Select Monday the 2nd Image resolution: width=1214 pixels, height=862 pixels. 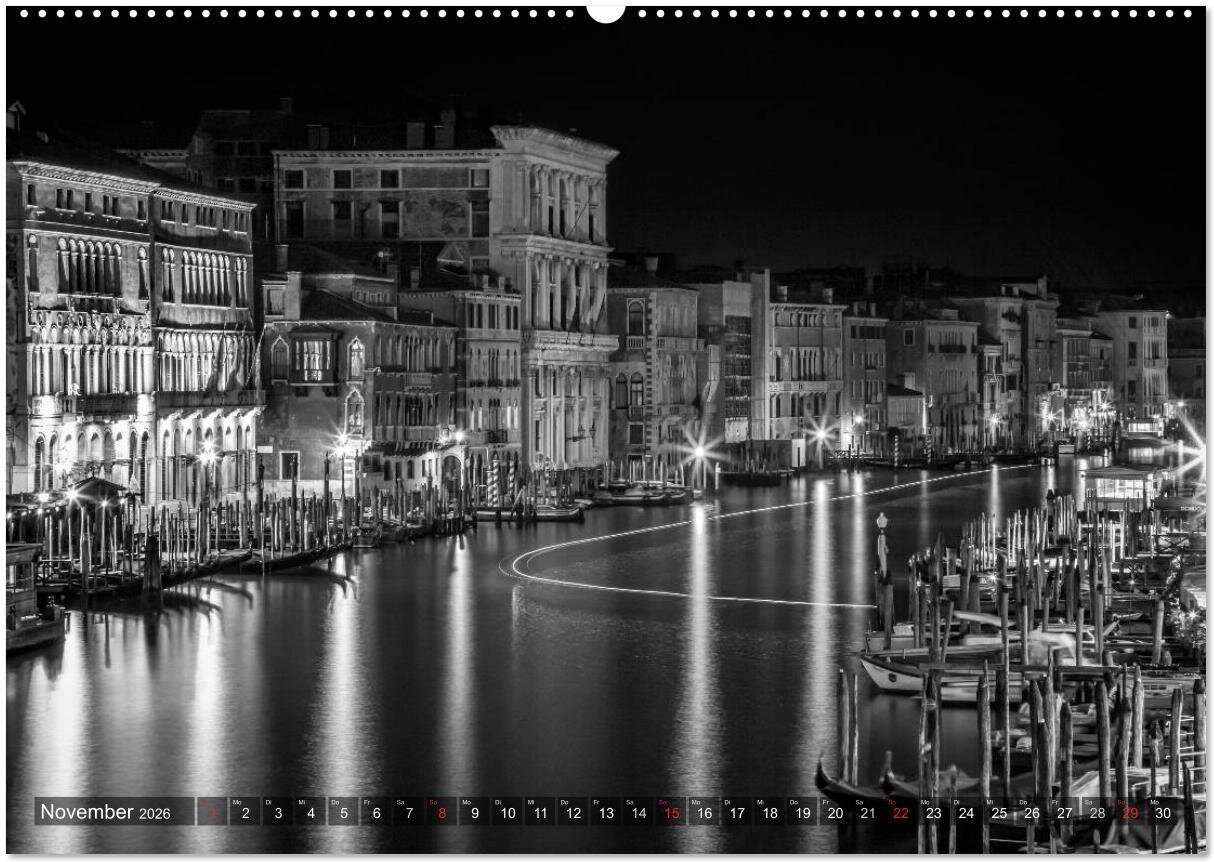(245, 812)
